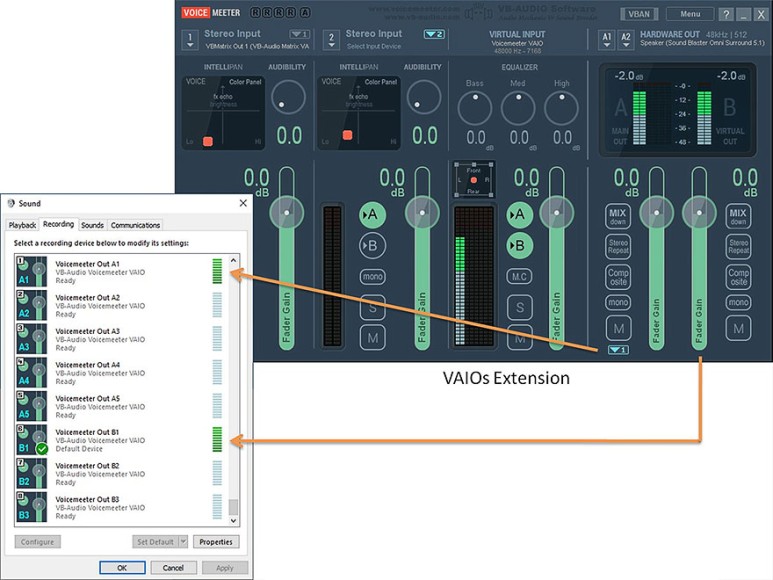This screenshot has height=580, width=773.
Task: Toggle bus B routing on Stereo Input 2
Action: coord(372,245)
